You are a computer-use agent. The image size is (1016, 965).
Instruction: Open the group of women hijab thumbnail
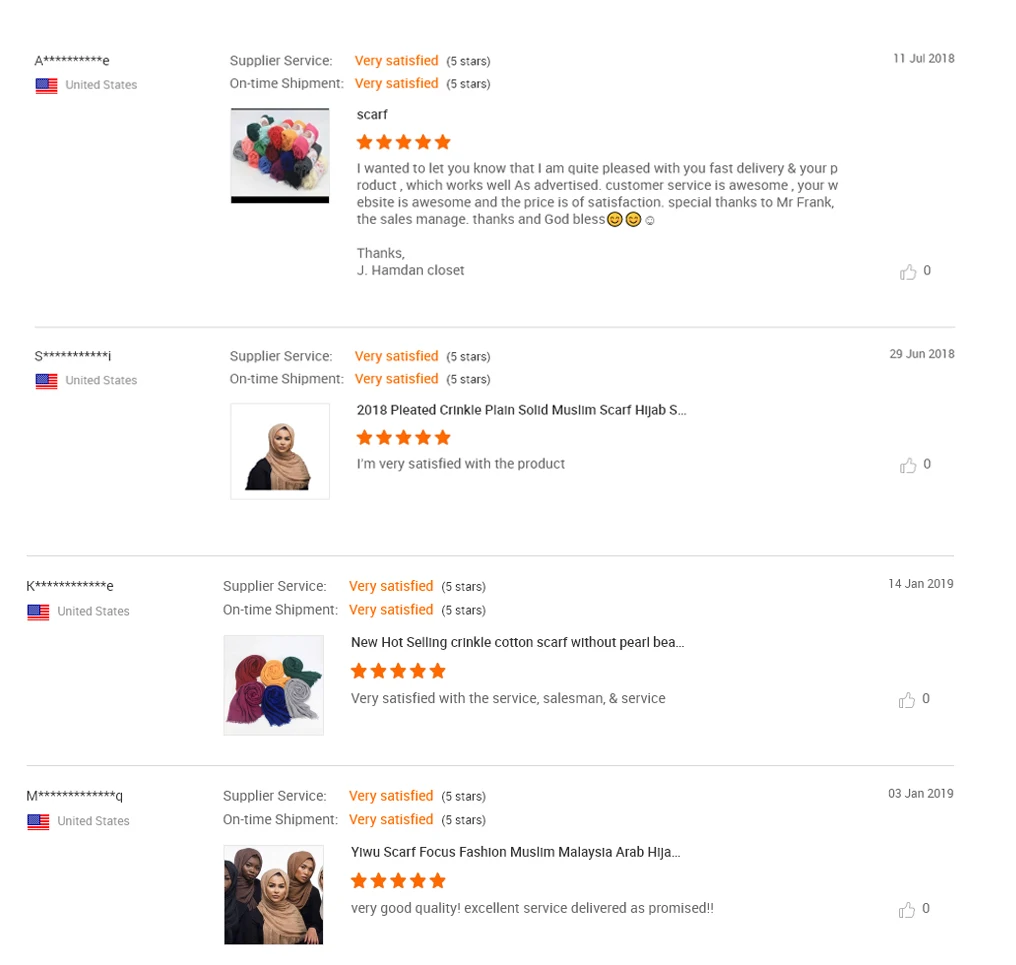coord(273,894)
